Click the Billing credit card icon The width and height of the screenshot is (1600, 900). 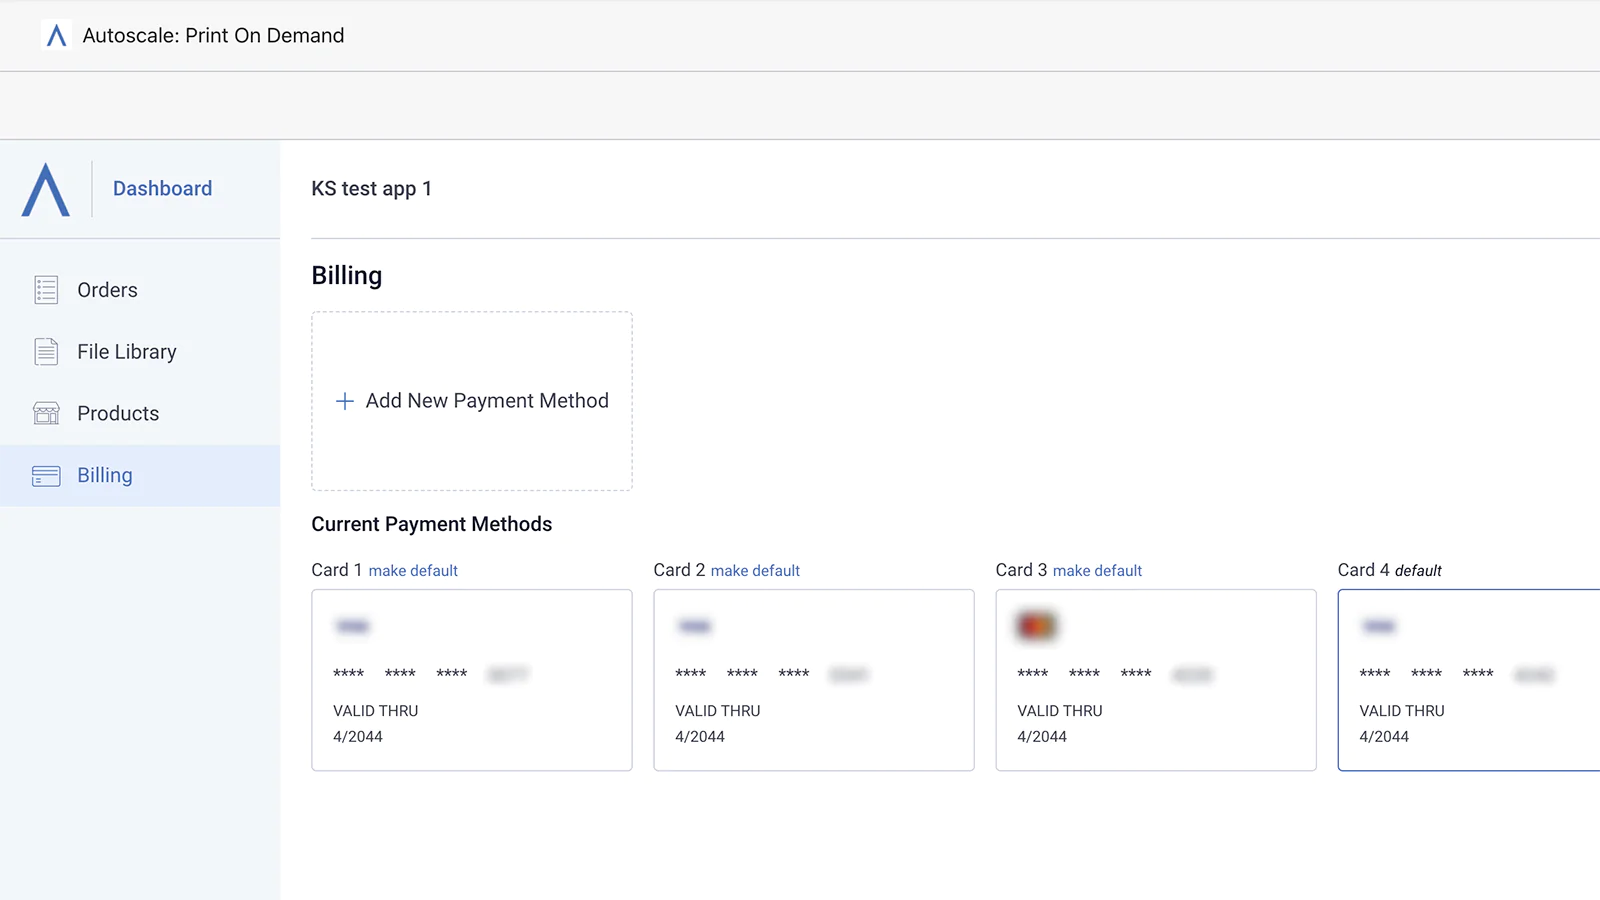46,476
